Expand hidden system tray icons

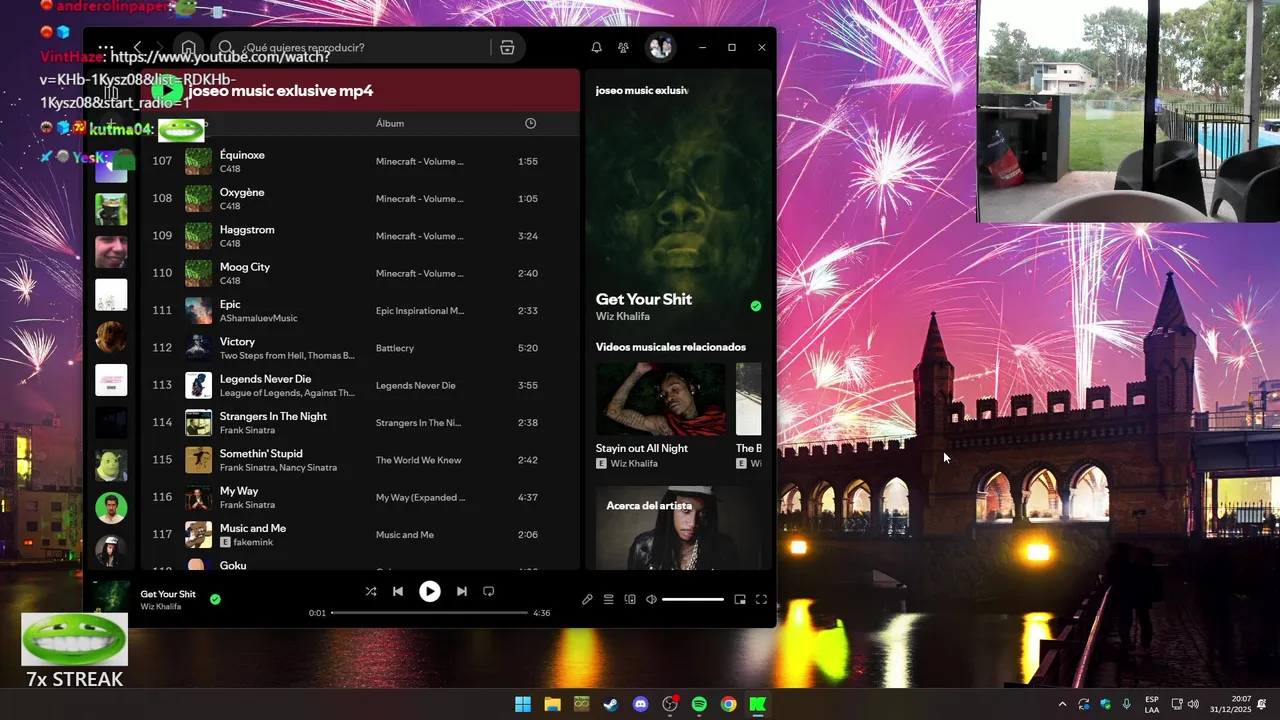click(1062, 704)
